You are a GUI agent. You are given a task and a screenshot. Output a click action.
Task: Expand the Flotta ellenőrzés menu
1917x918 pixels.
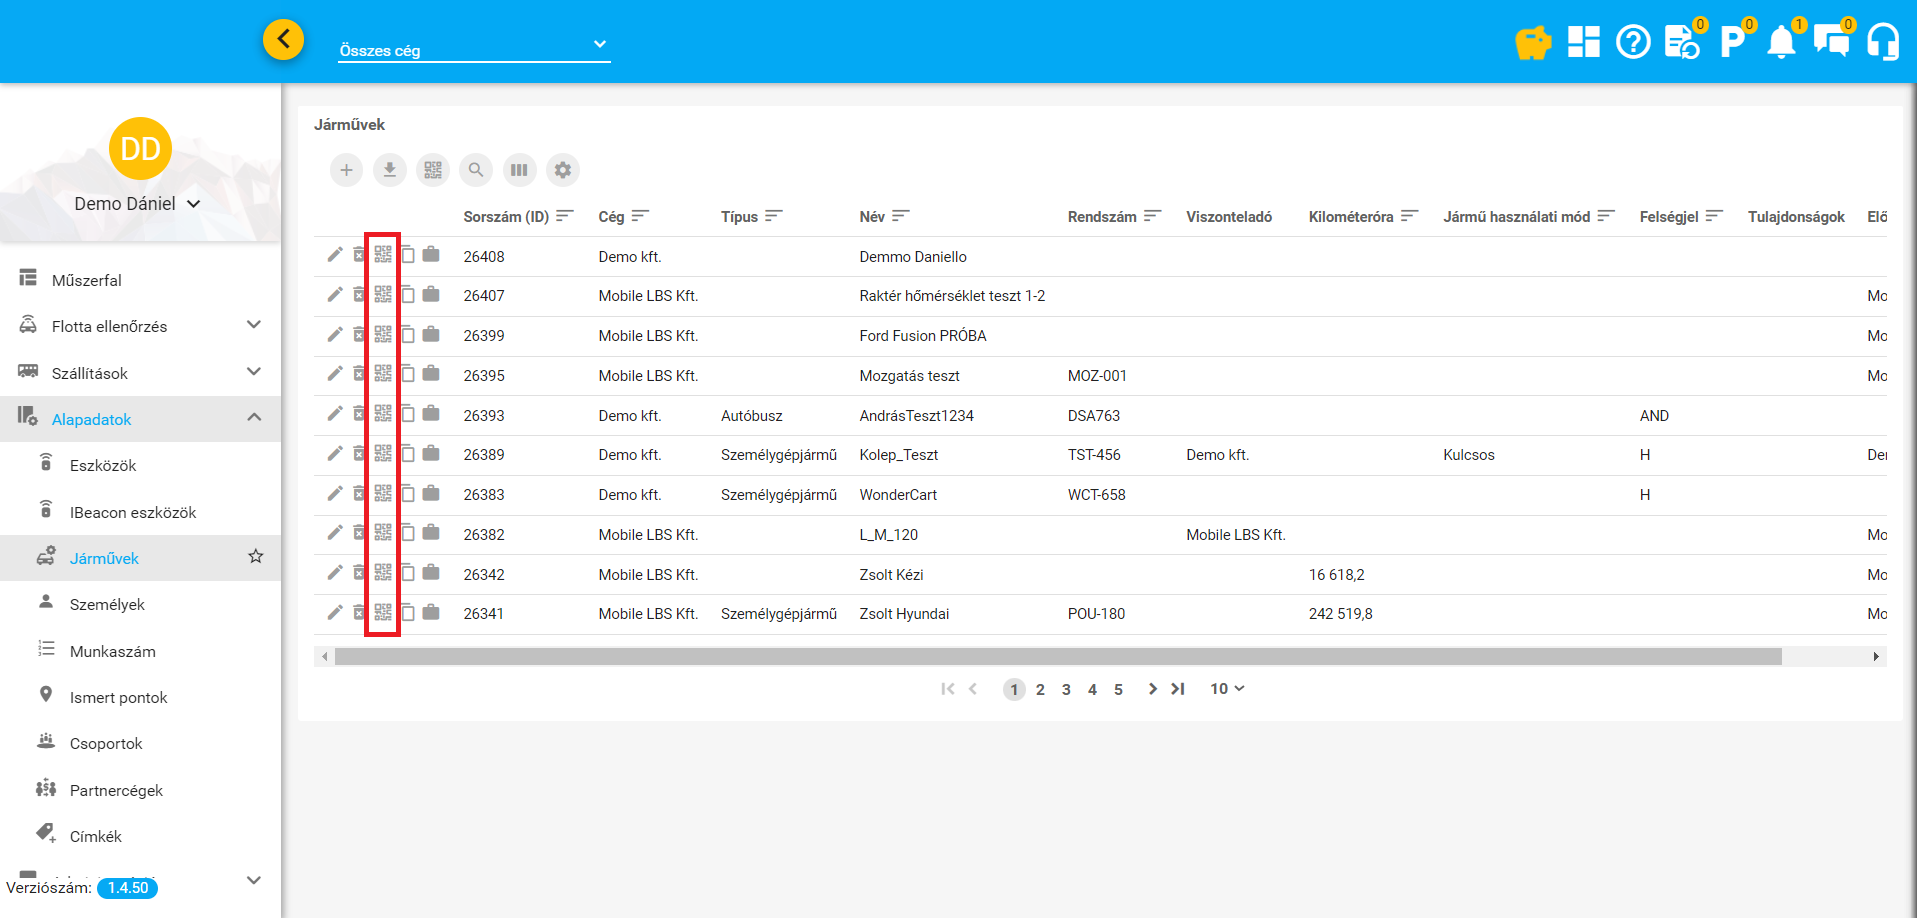pyautogui.click(x=254, y=325)
